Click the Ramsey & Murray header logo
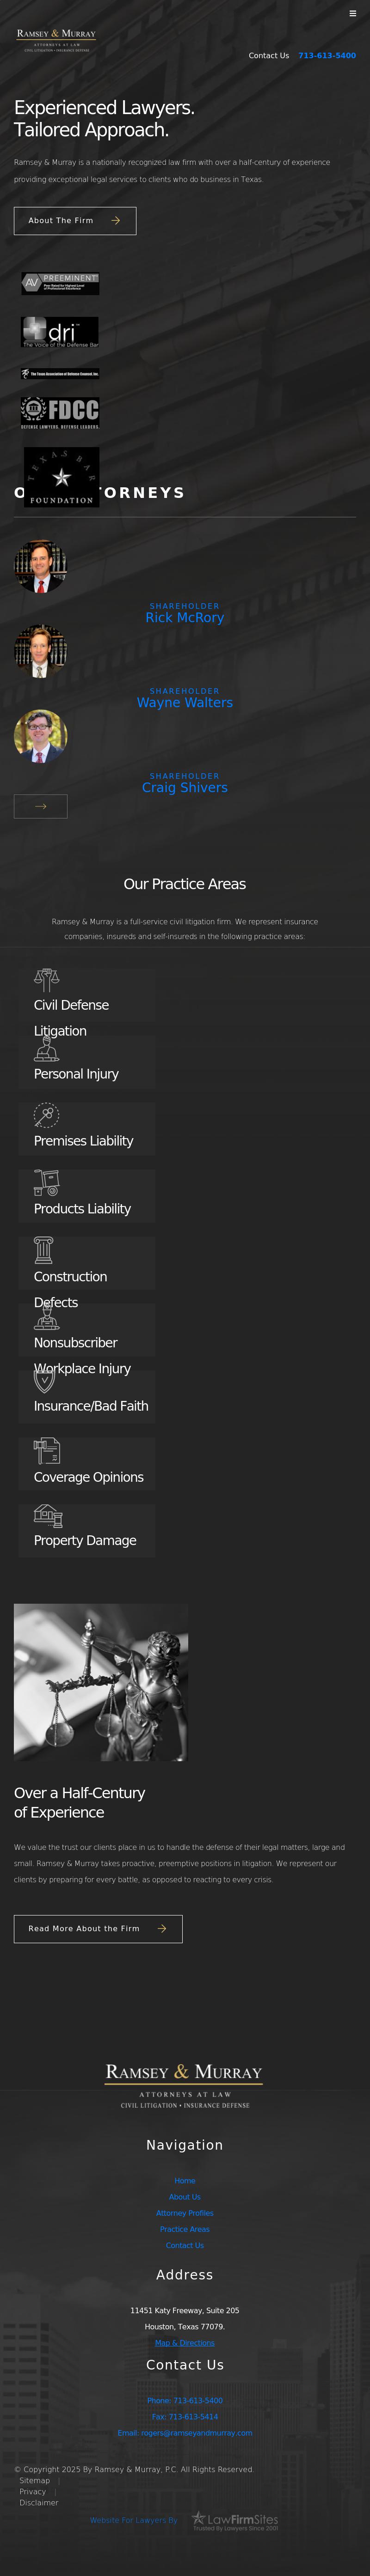Screen dimensions: 370x2576 [x=56, y=39]
